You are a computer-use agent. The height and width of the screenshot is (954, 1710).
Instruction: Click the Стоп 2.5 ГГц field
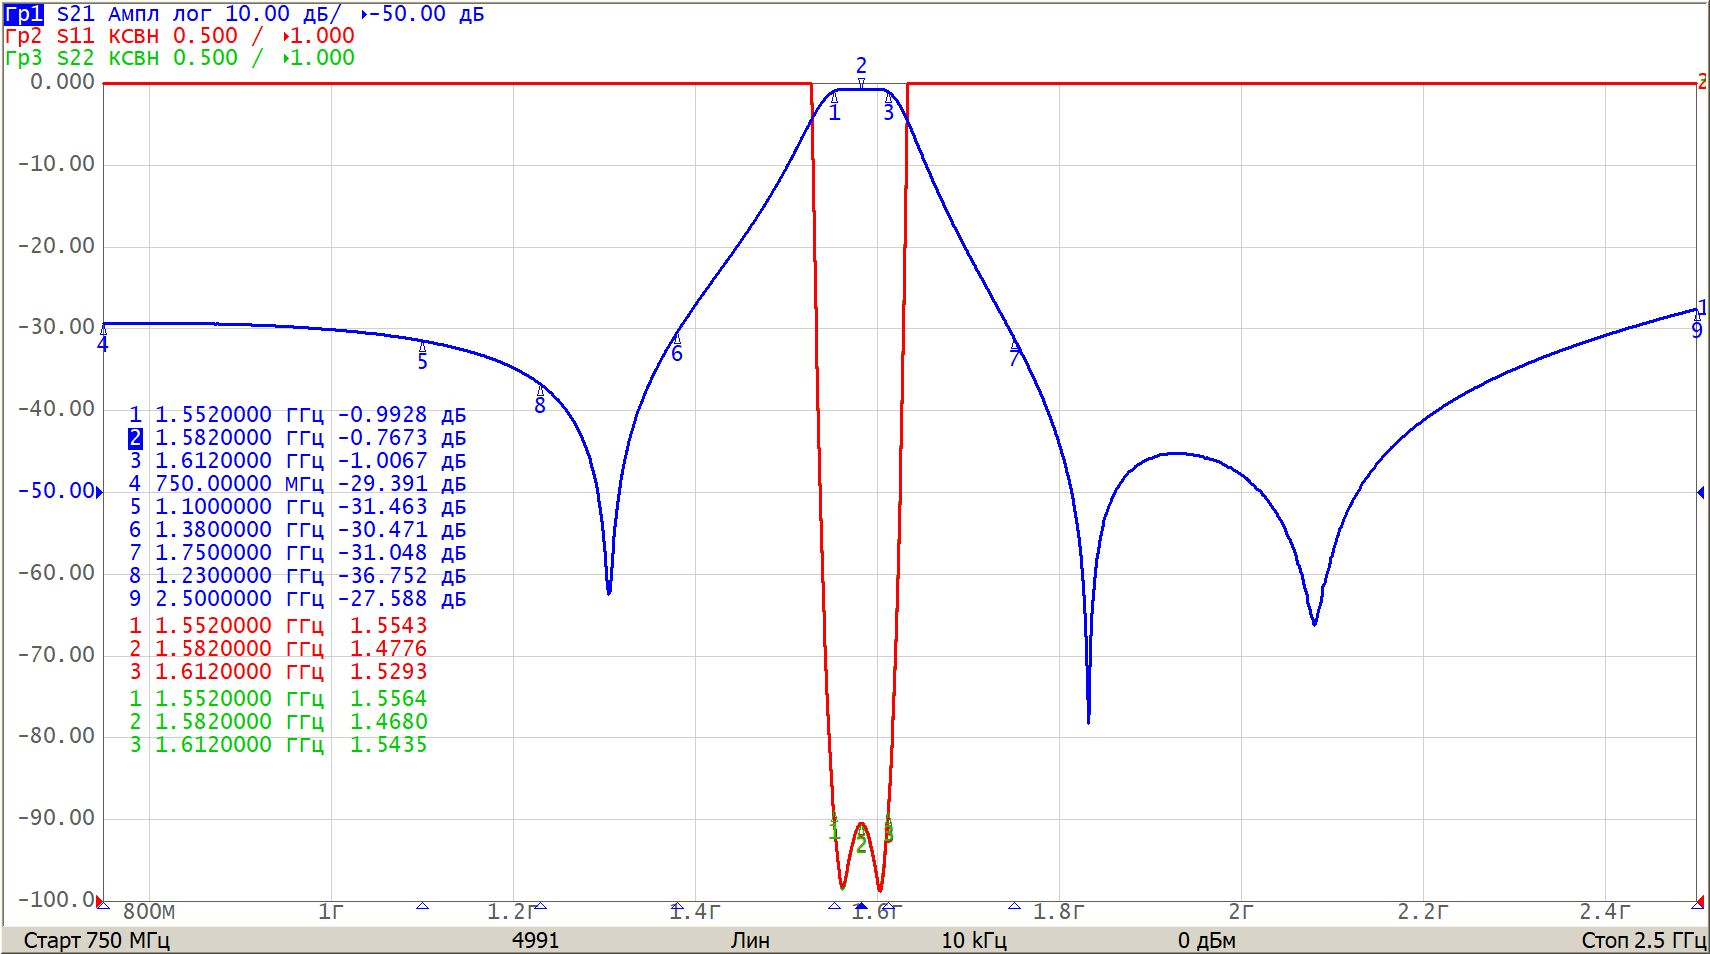pos(1642,940)
